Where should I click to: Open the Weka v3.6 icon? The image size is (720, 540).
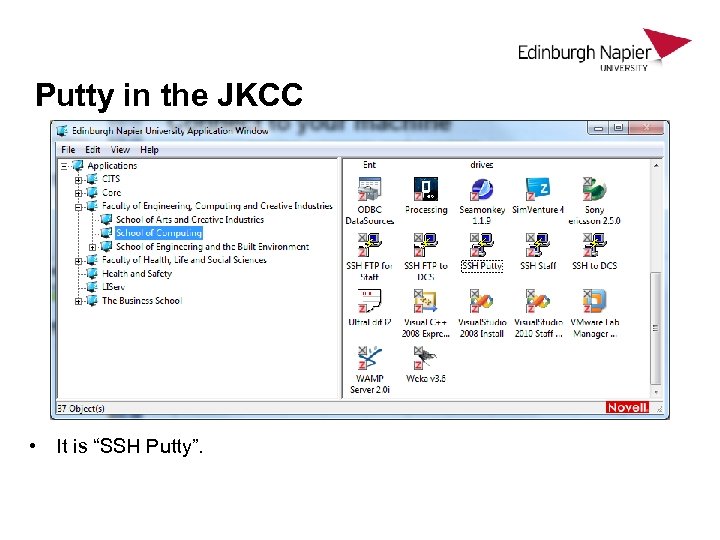pyautogui.click(x=426, y=358)
